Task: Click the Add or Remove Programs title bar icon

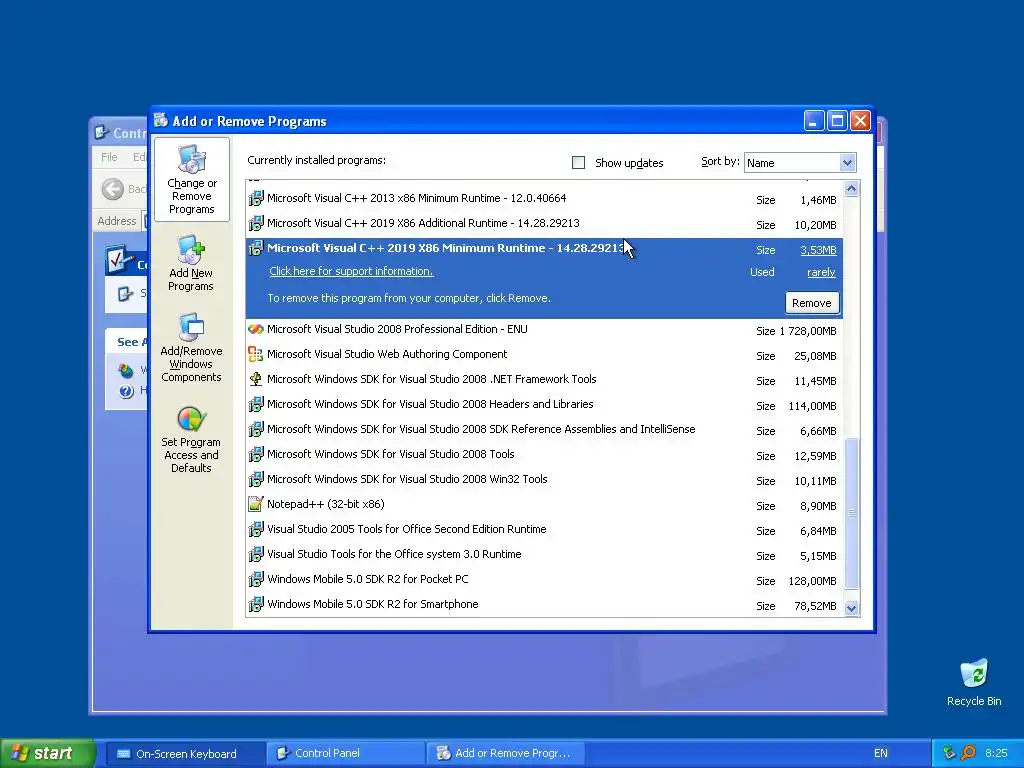Action: coord(161,120)
